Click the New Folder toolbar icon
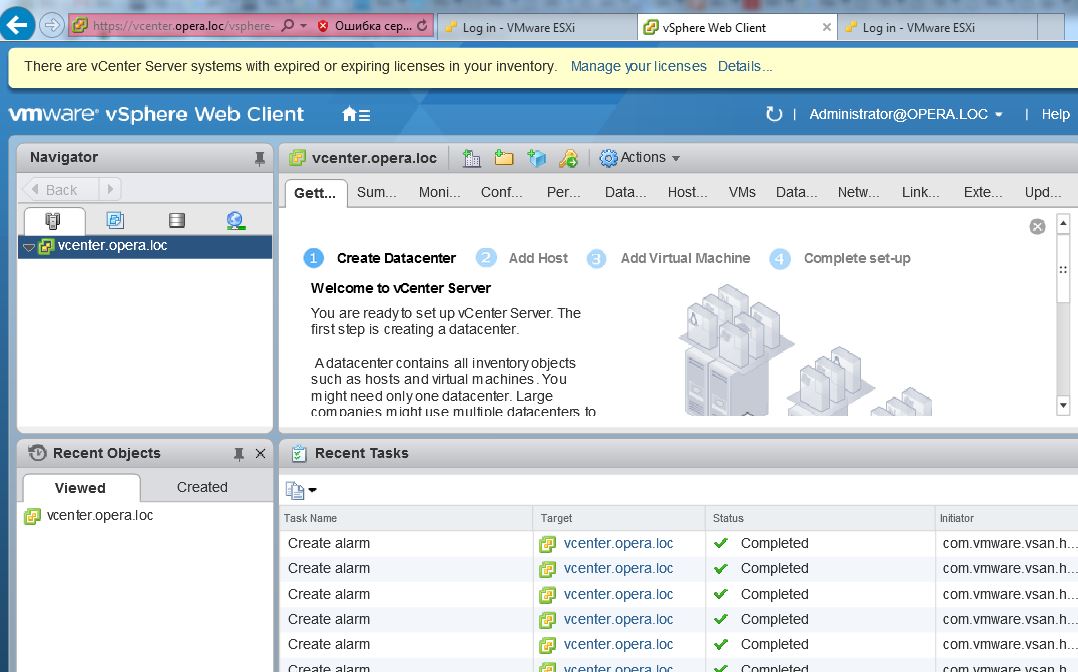Image resolution: width=1078 pixels, height=672 pixels. (504, 158)
